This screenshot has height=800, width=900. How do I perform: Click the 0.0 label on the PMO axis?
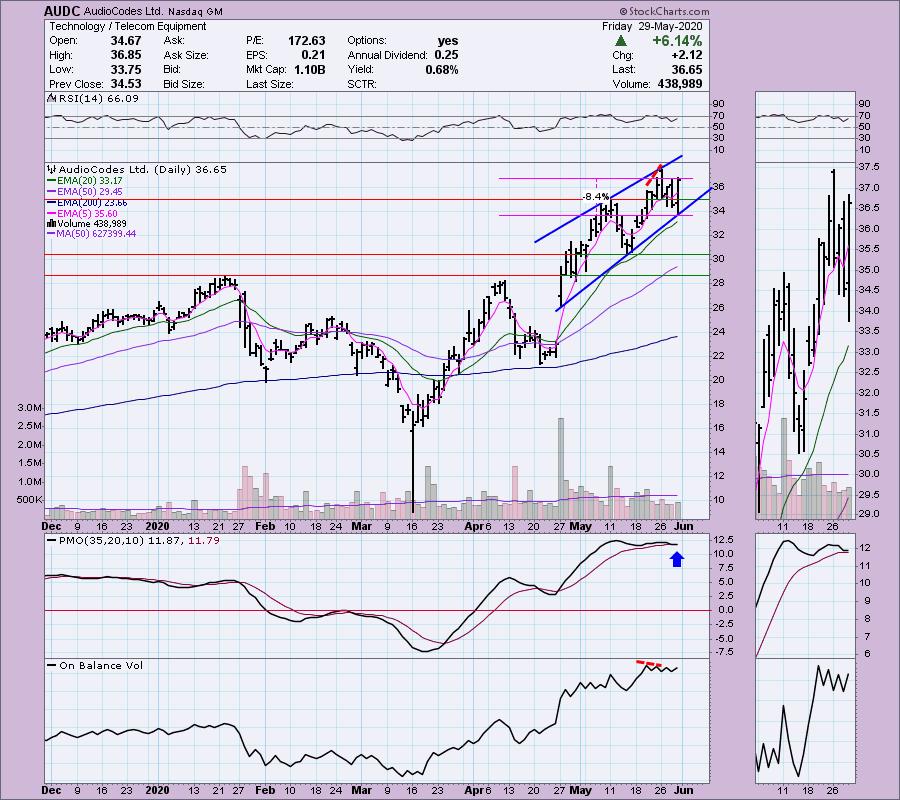[x=726, y=610]
